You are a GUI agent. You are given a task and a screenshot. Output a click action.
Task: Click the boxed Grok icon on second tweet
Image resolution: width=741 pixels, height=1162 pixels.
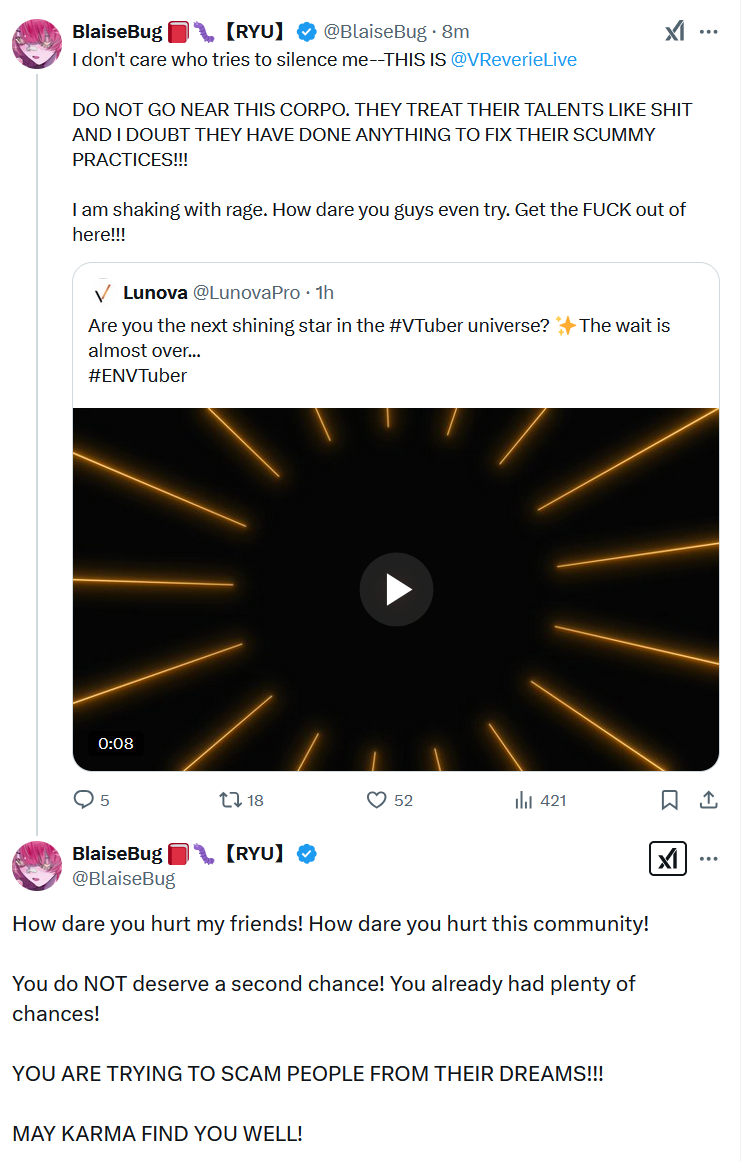(668, 858)
